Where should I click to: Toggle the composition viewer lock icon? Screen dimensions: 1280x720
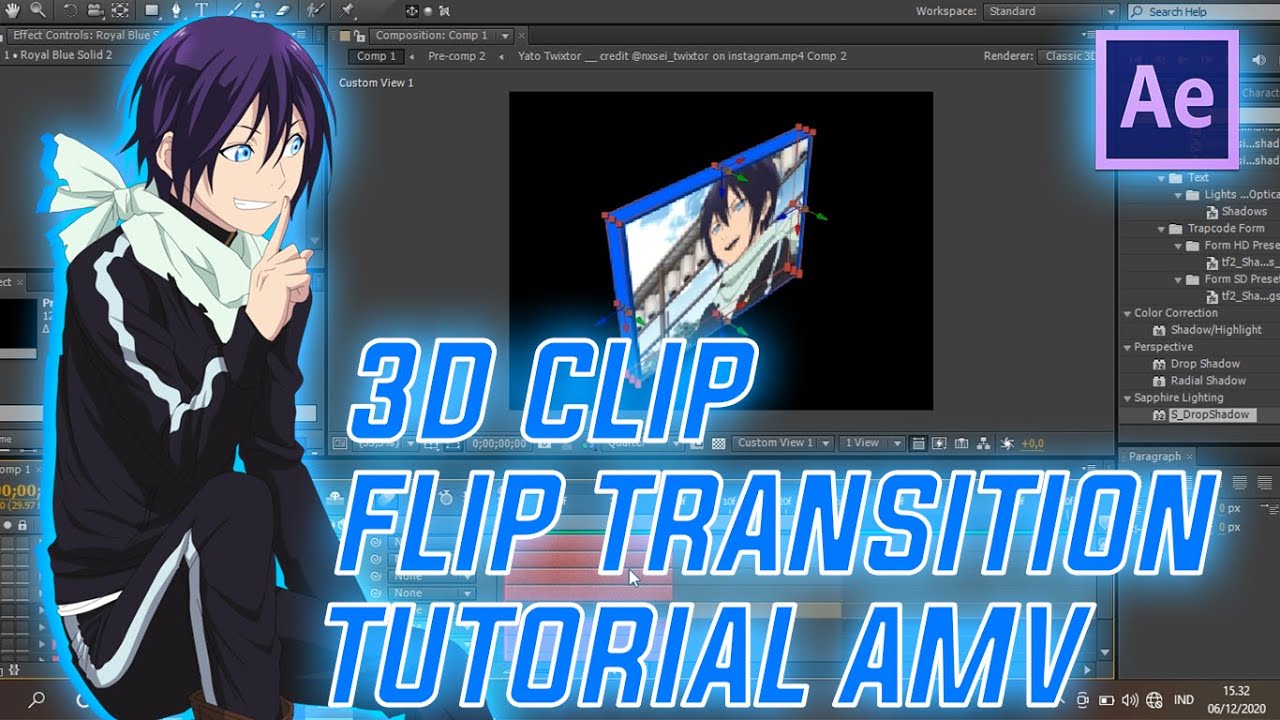(x=359, y=36)
